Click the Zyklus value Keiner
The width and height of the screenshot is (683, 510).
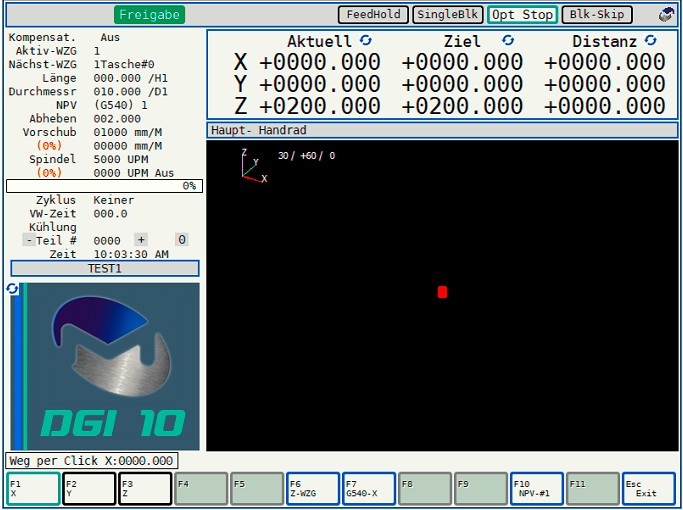click(114, 200)
